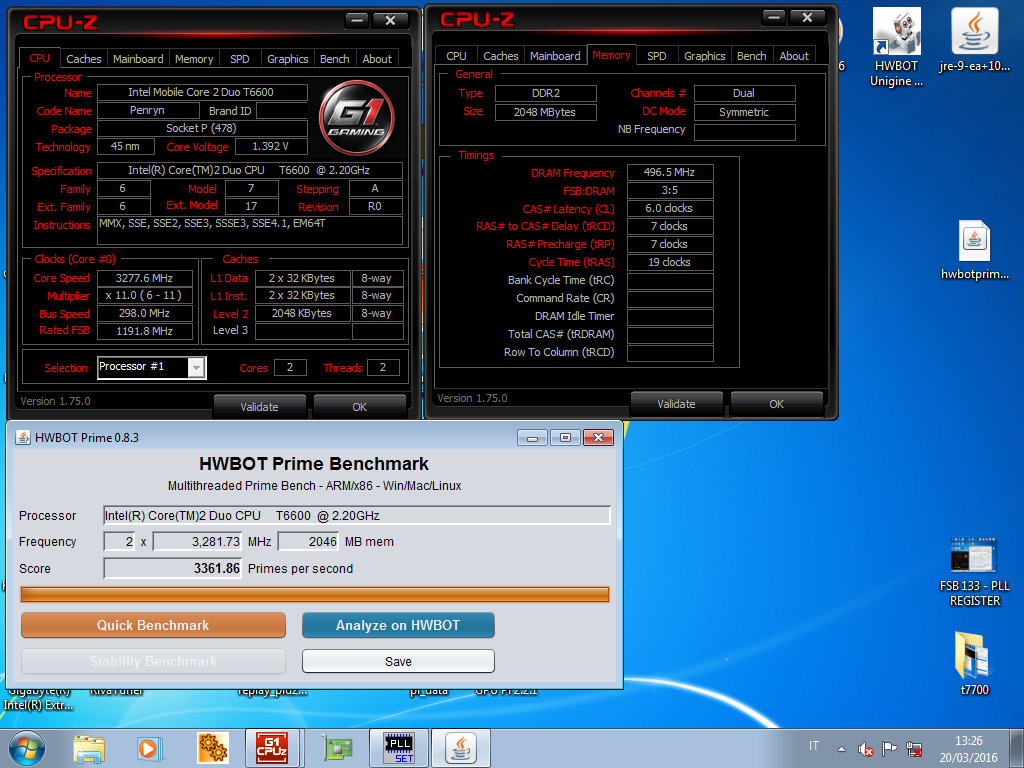Click the orange benchmark progress bar
Screen dimensions: 1024x768
click(x=315, y=594)
